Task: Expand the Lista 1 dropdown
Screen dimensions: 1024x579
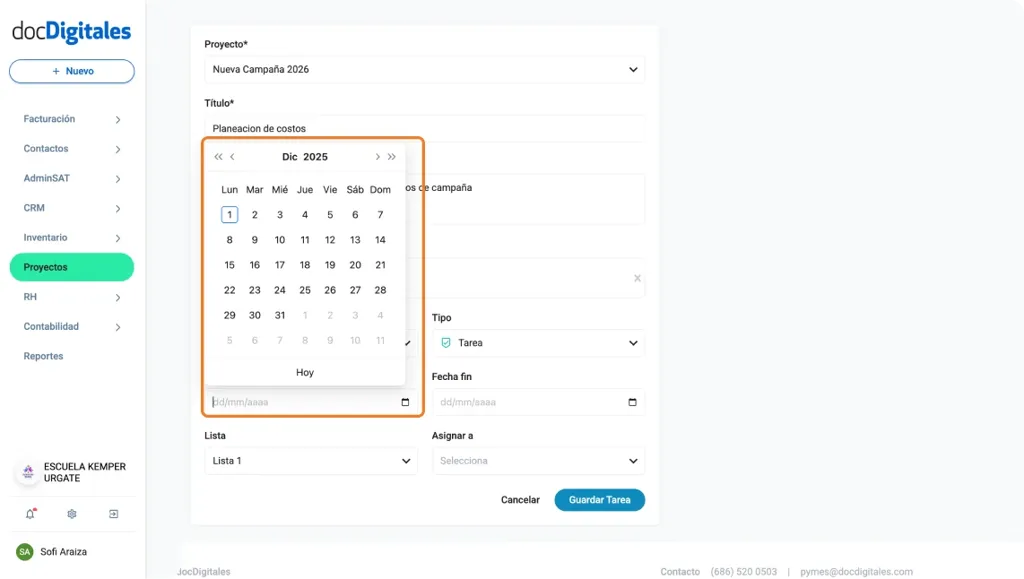Action: tap(311, 460)
